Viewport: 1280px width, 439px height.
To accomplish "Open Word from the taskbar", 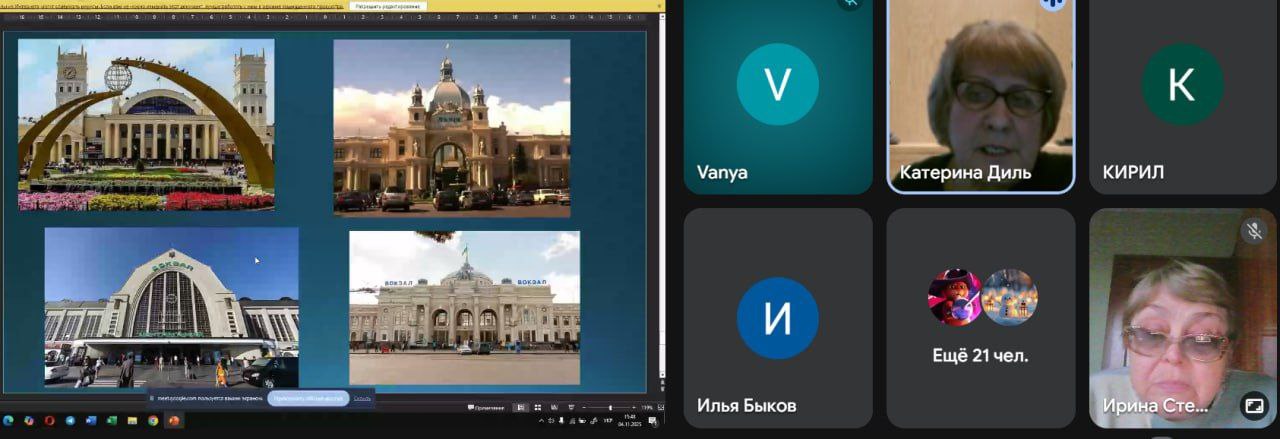I will (x=91, y=420).
